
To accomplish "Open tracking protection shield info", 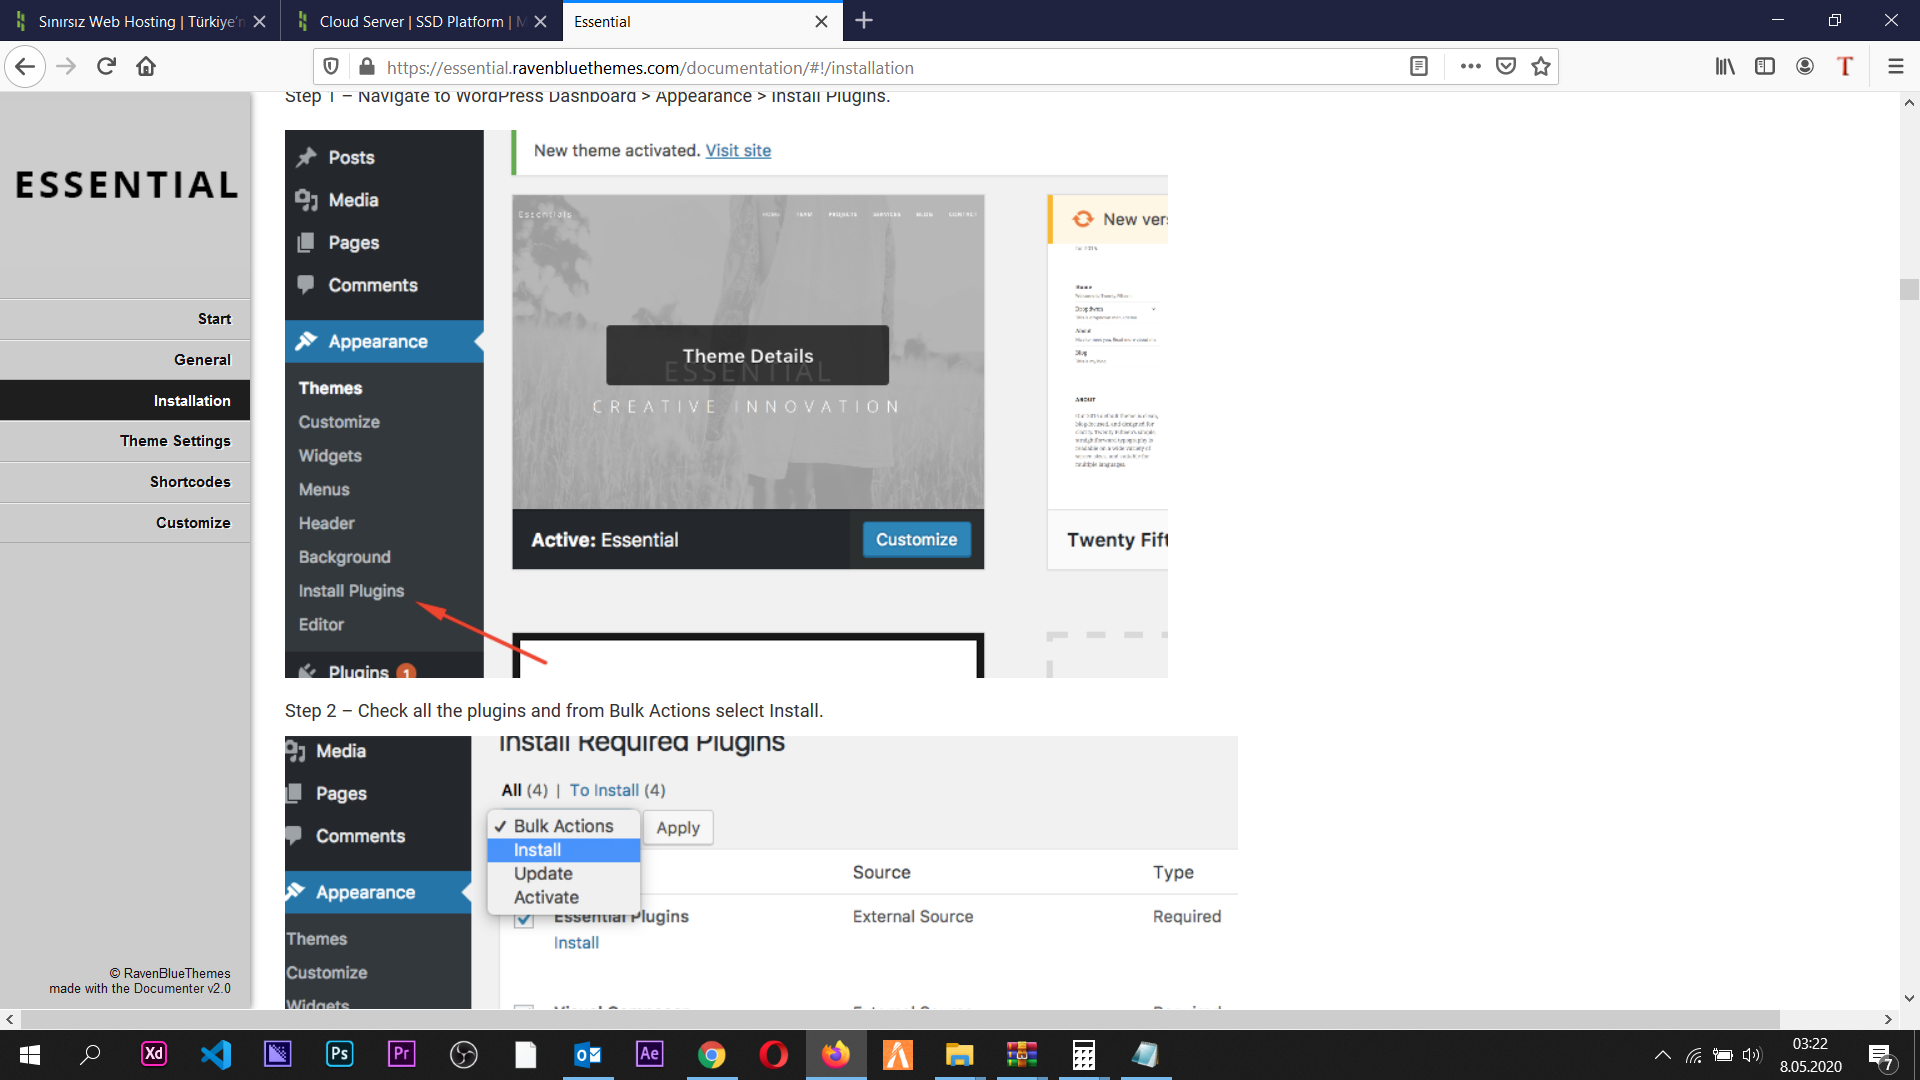I will [331, 67].
